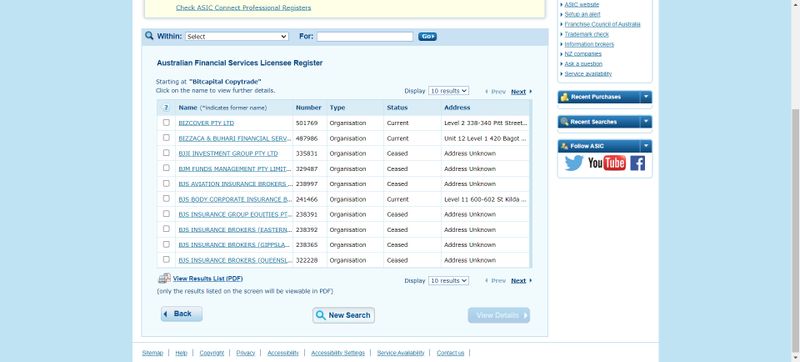This screenshot has height=362, width=800.
Task: Open Information brokers sidebar link
Action: pos(589,44)
